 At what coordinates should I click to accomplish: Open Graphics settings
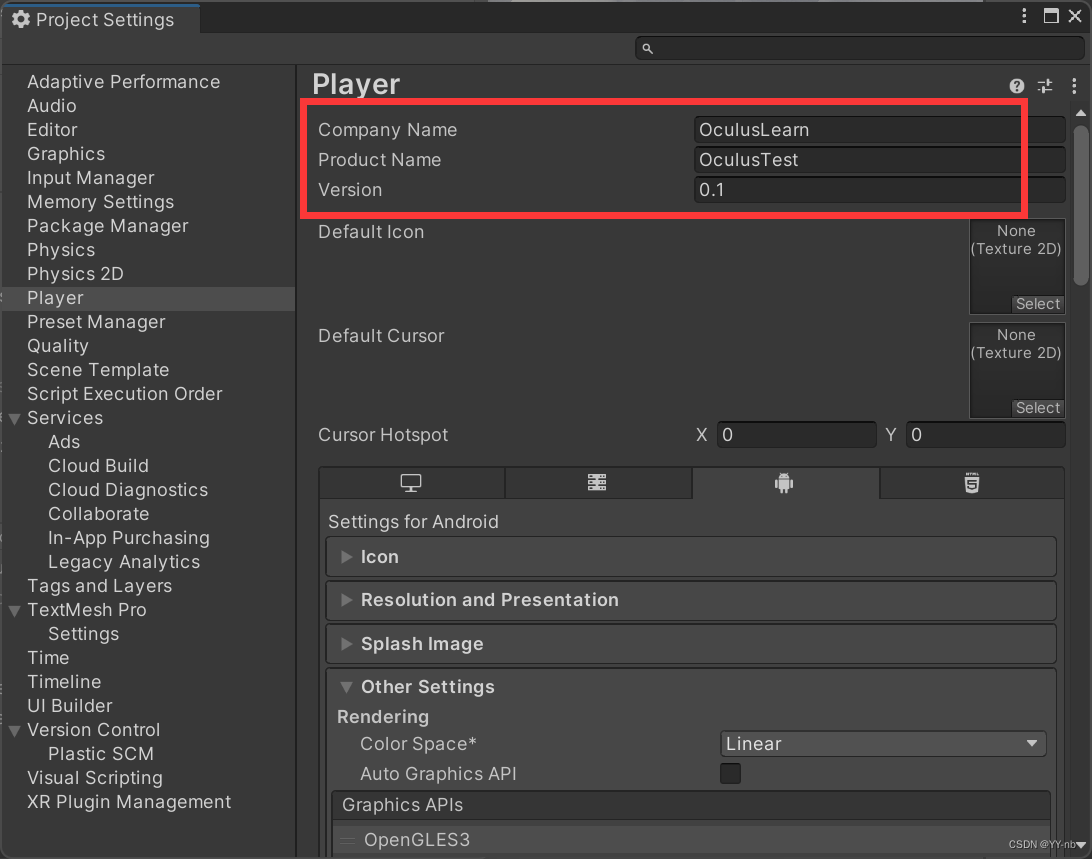tap(66, 154)
